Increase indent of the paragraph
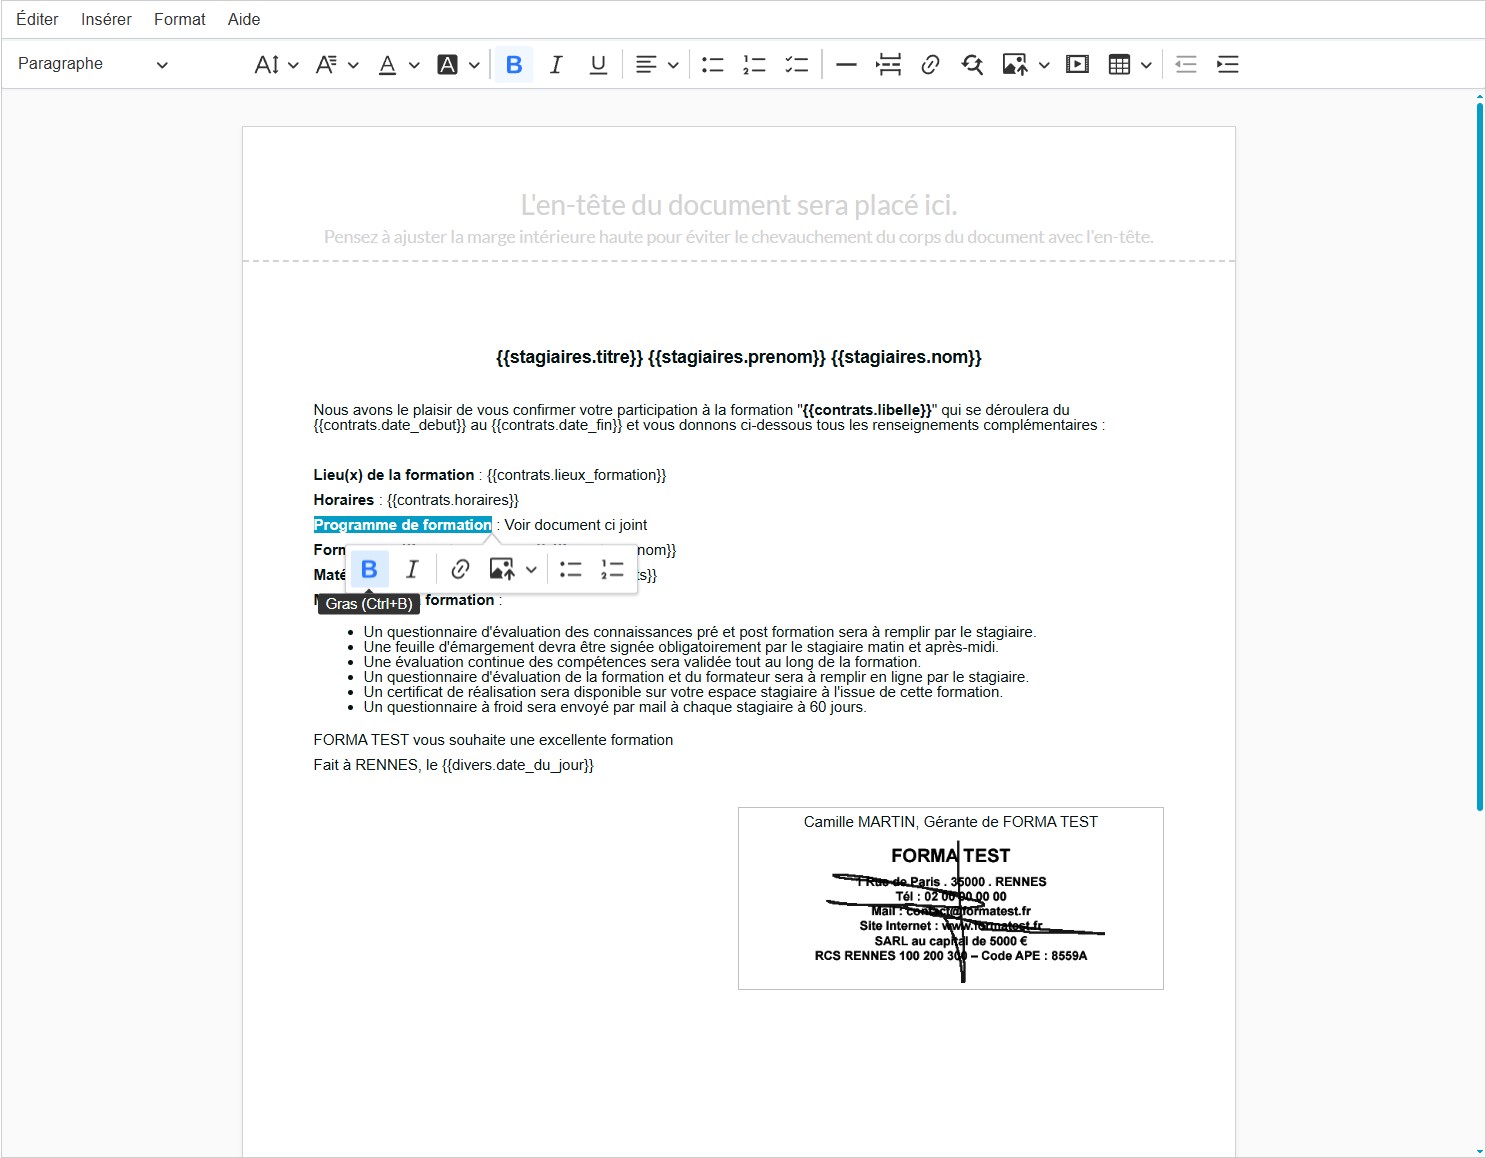This screenshot has width=1486, height=1158. click(1227, 65)
